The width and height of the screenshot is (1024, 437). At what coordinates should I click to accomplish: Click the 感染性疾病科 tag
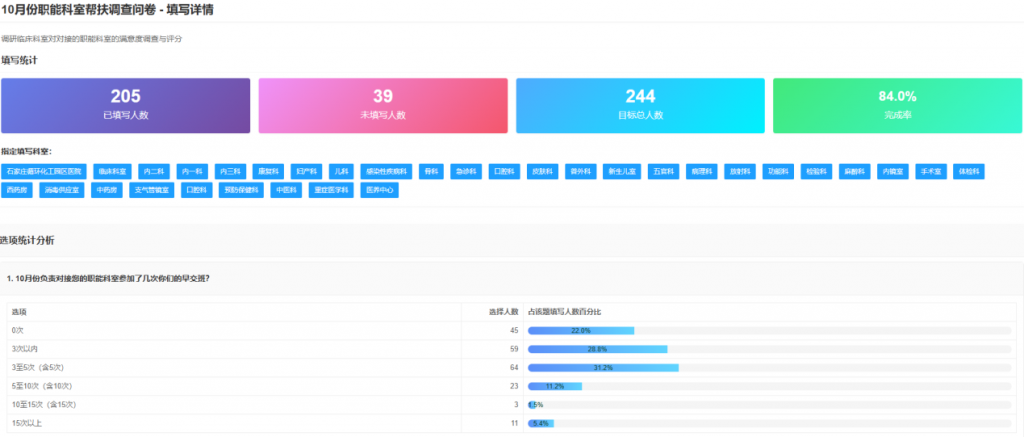pos(385,171)
